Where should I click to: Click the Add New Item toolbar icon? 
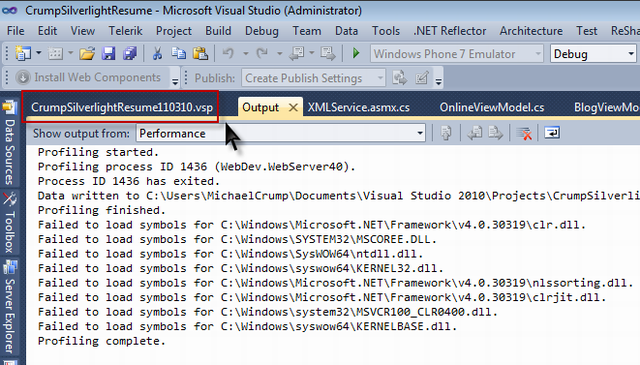click(x=56, y=53)
